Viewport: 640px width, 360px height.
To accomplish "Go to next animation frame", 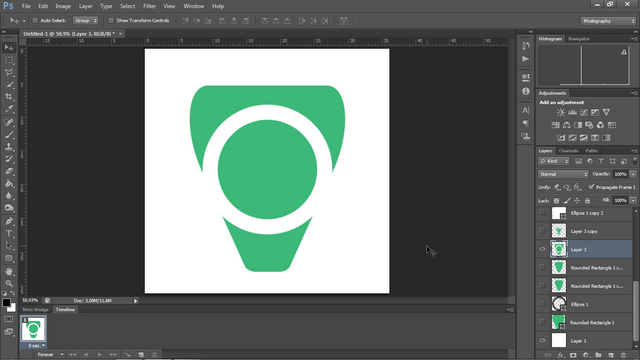I will click(x=113, y=355).
